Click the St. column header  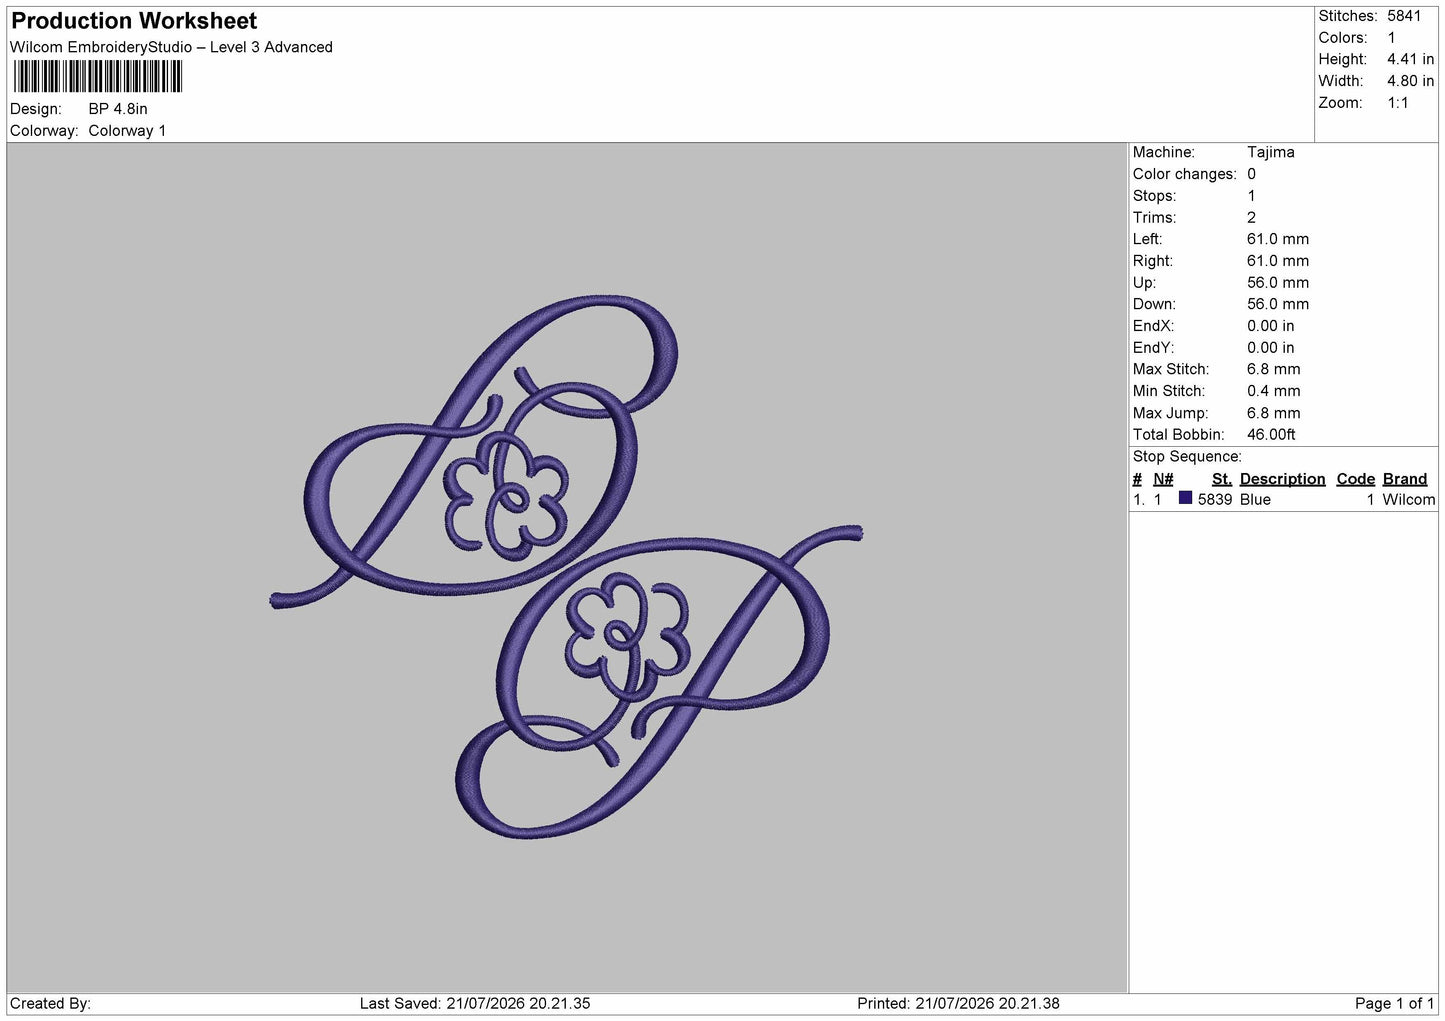1221,479
